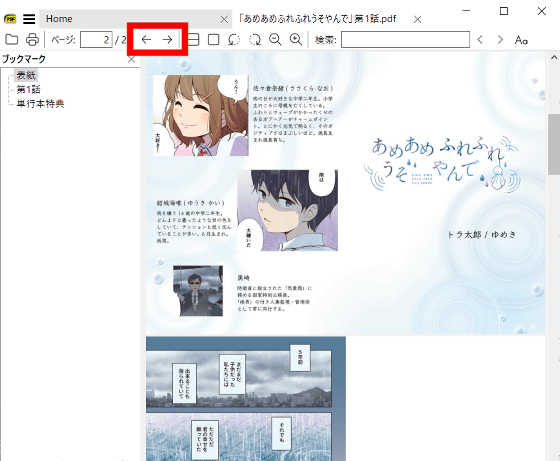
Task: Select the 表紙 bookmark
Action: point(26,75)
